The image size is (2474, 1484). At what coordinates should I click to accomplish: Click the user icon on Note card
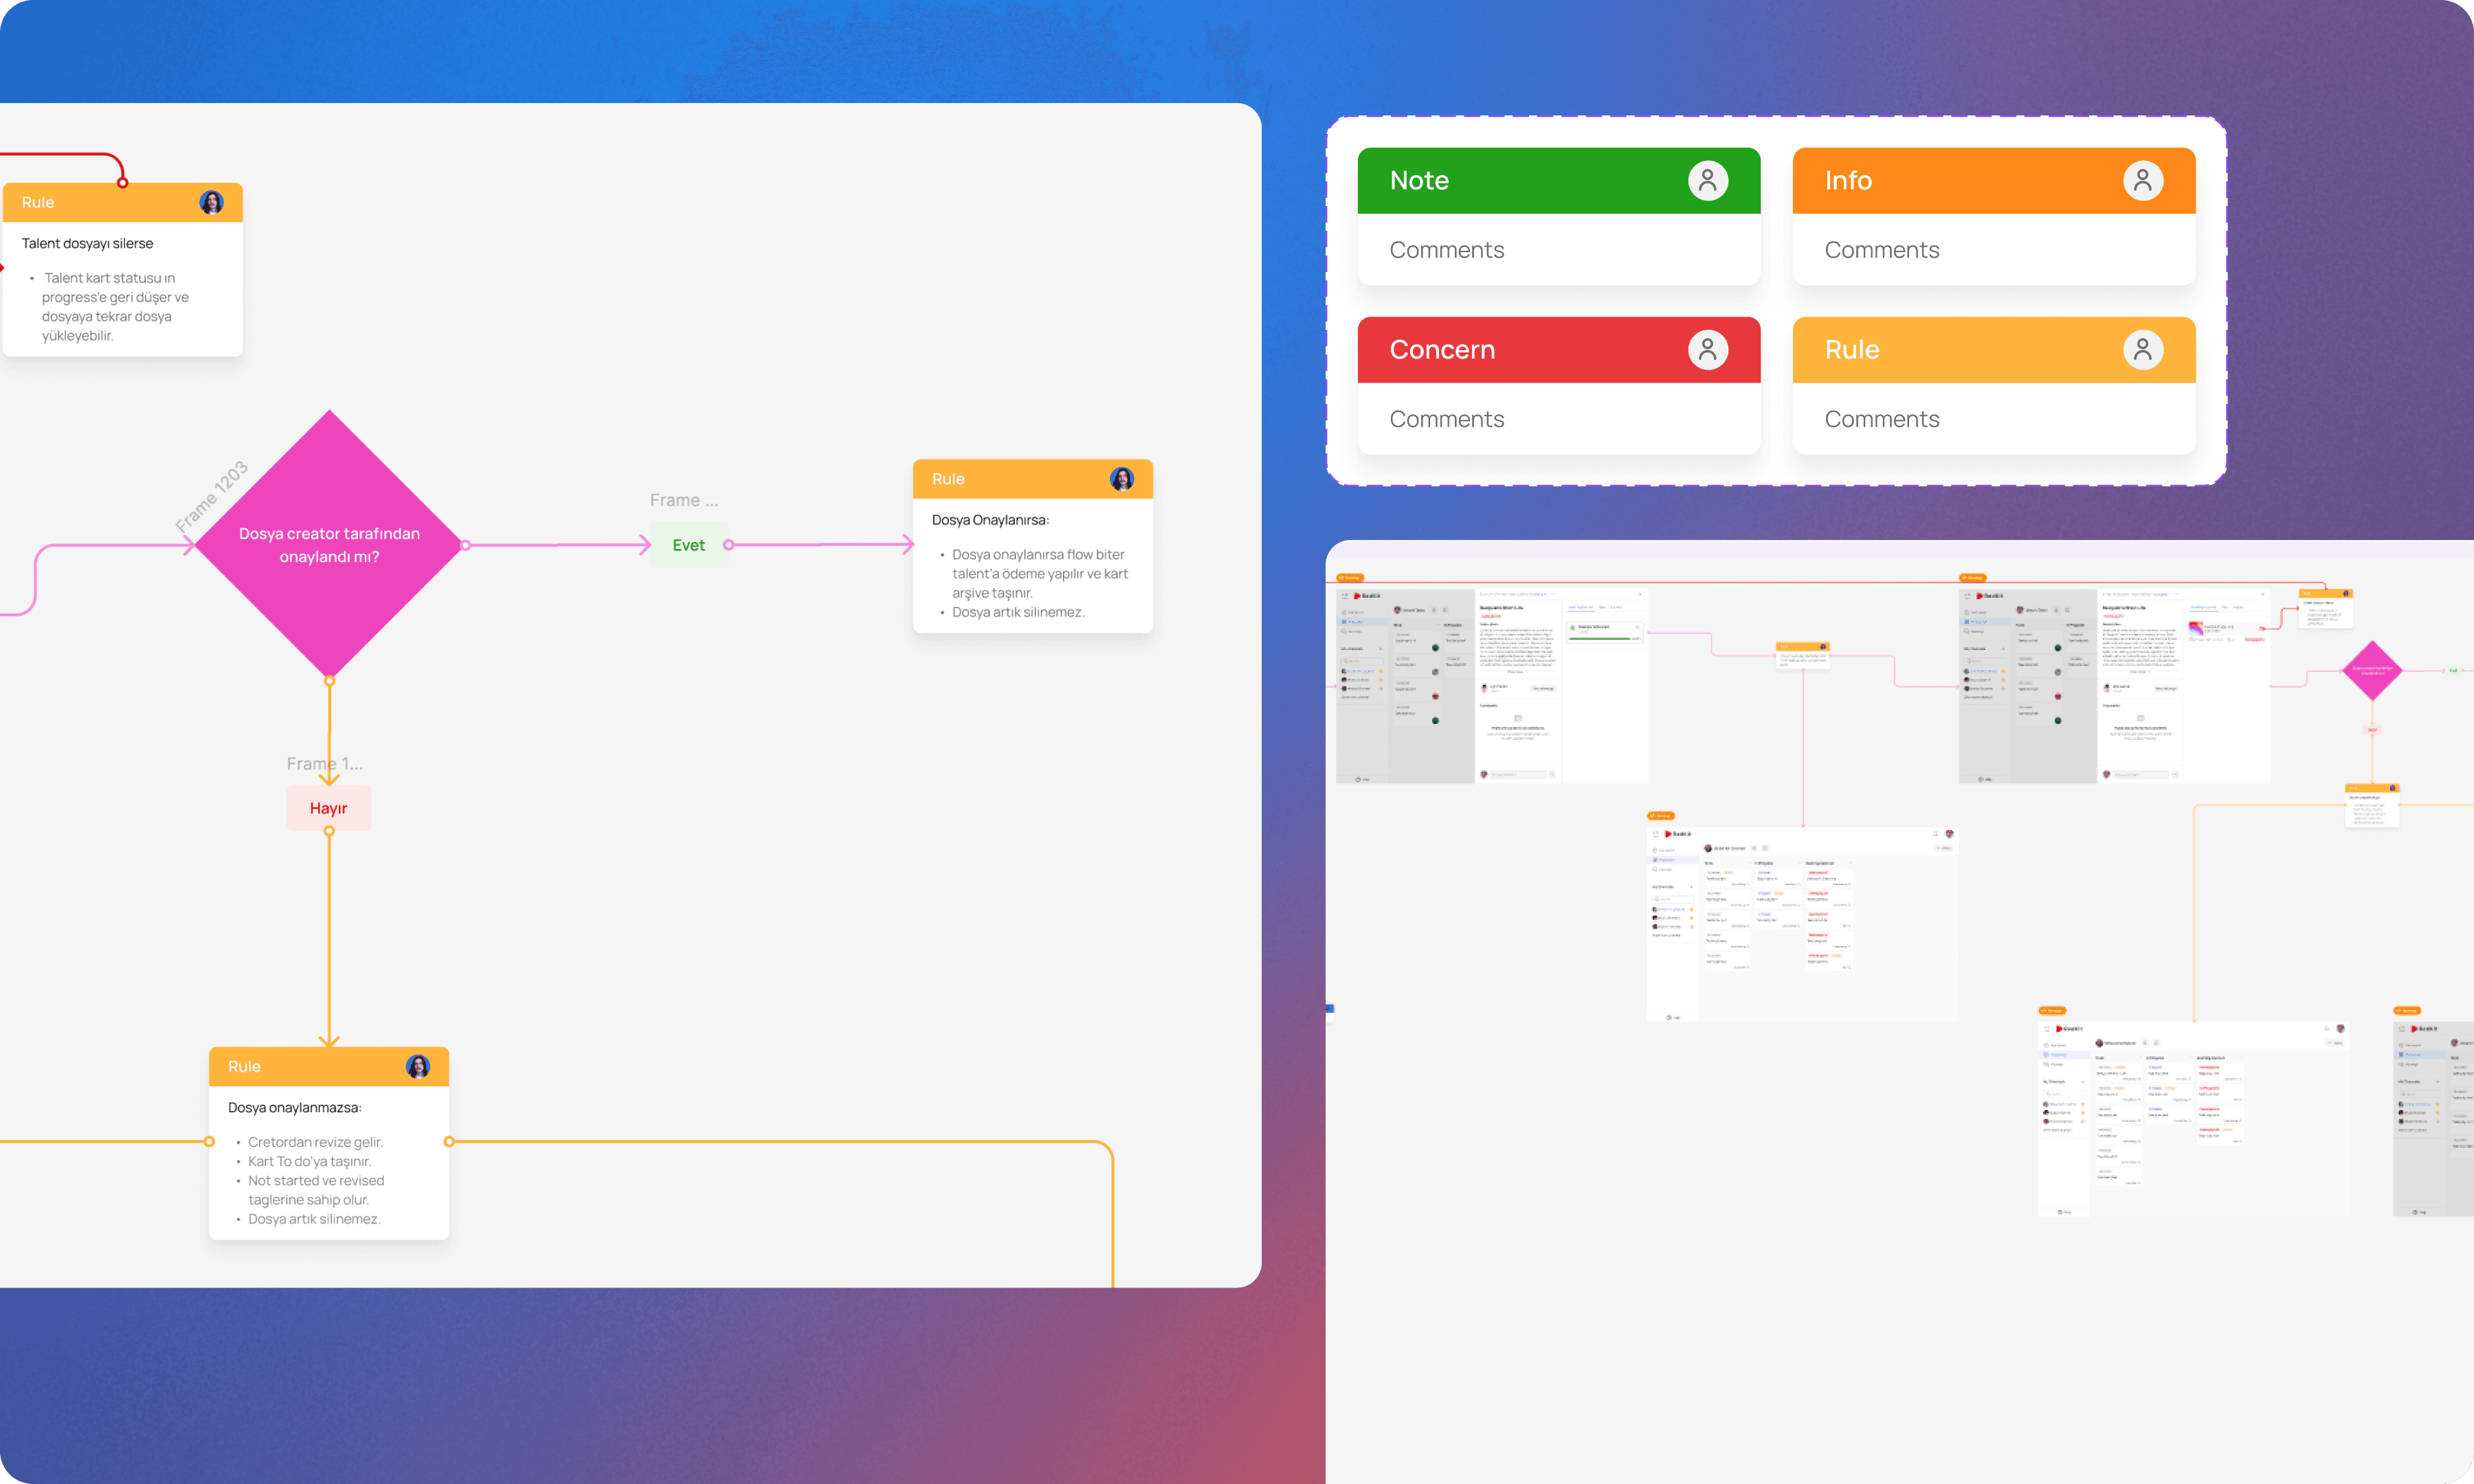1707,181
